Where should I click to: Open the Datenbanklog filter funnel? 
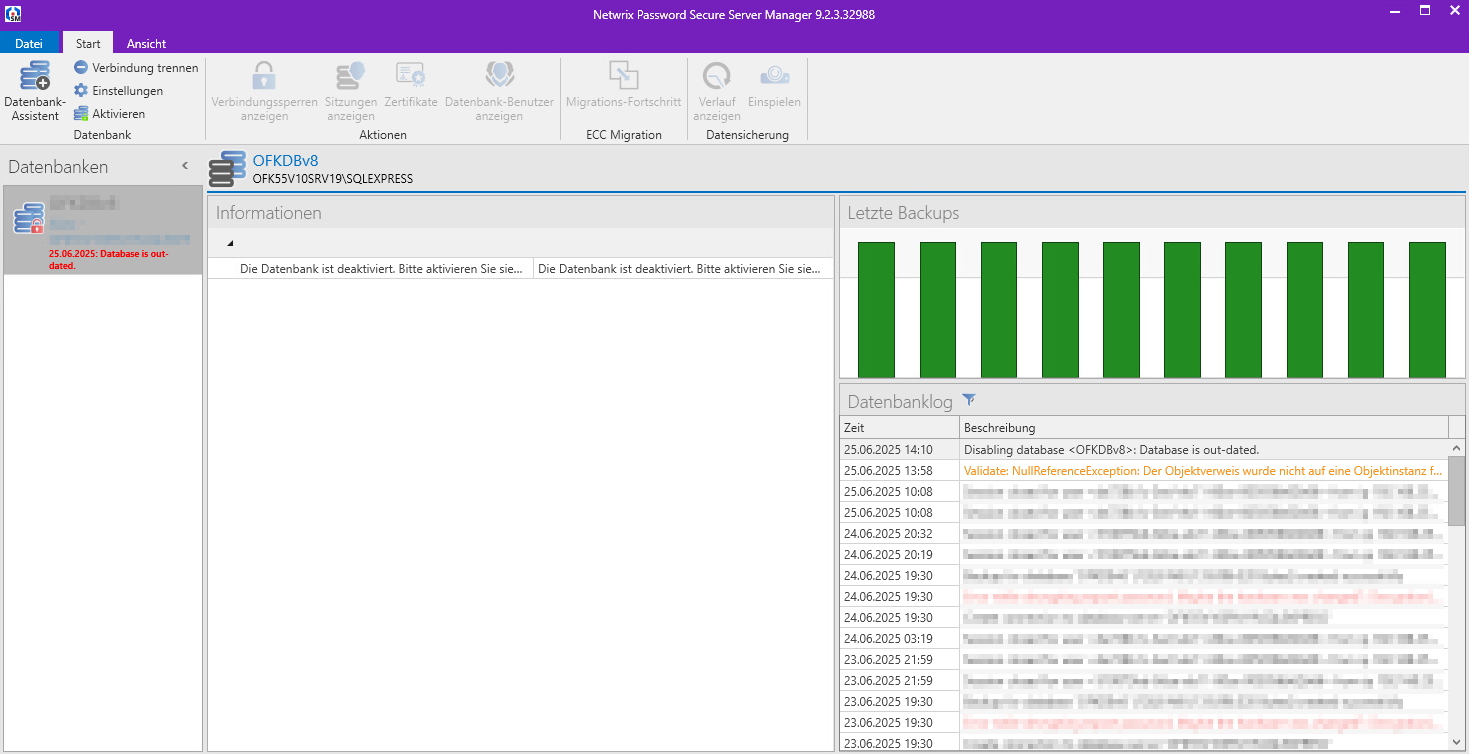pyautogui.click(x=968, y=400)
